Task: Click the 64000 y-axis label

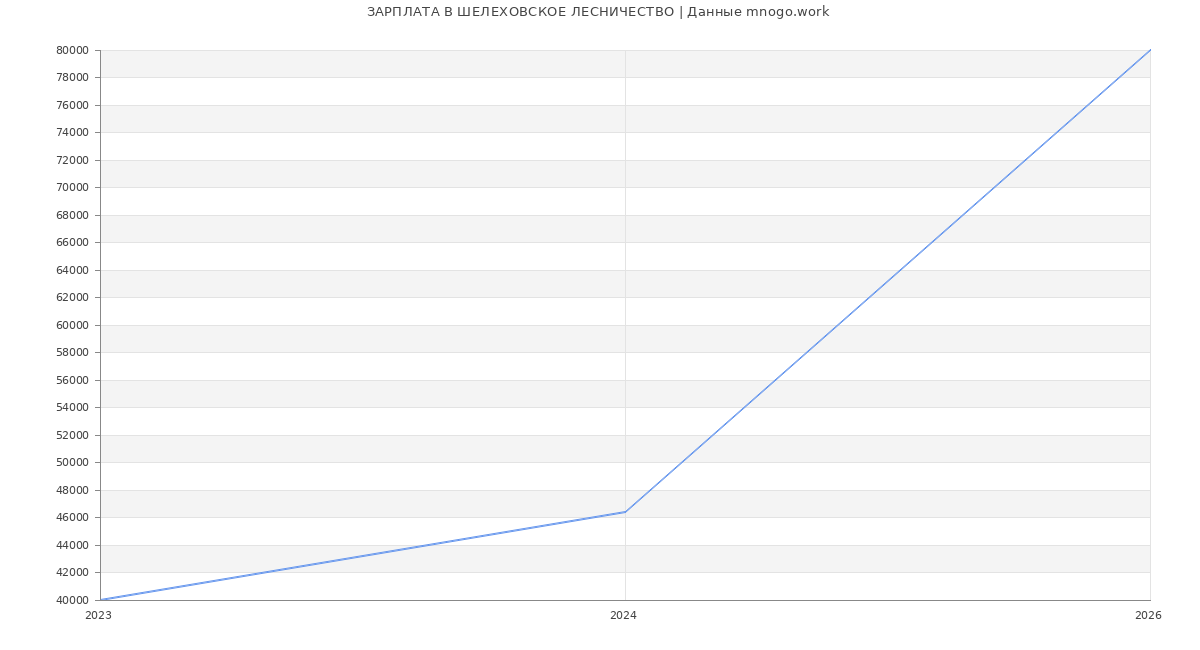Action: (x=73, y=270)
